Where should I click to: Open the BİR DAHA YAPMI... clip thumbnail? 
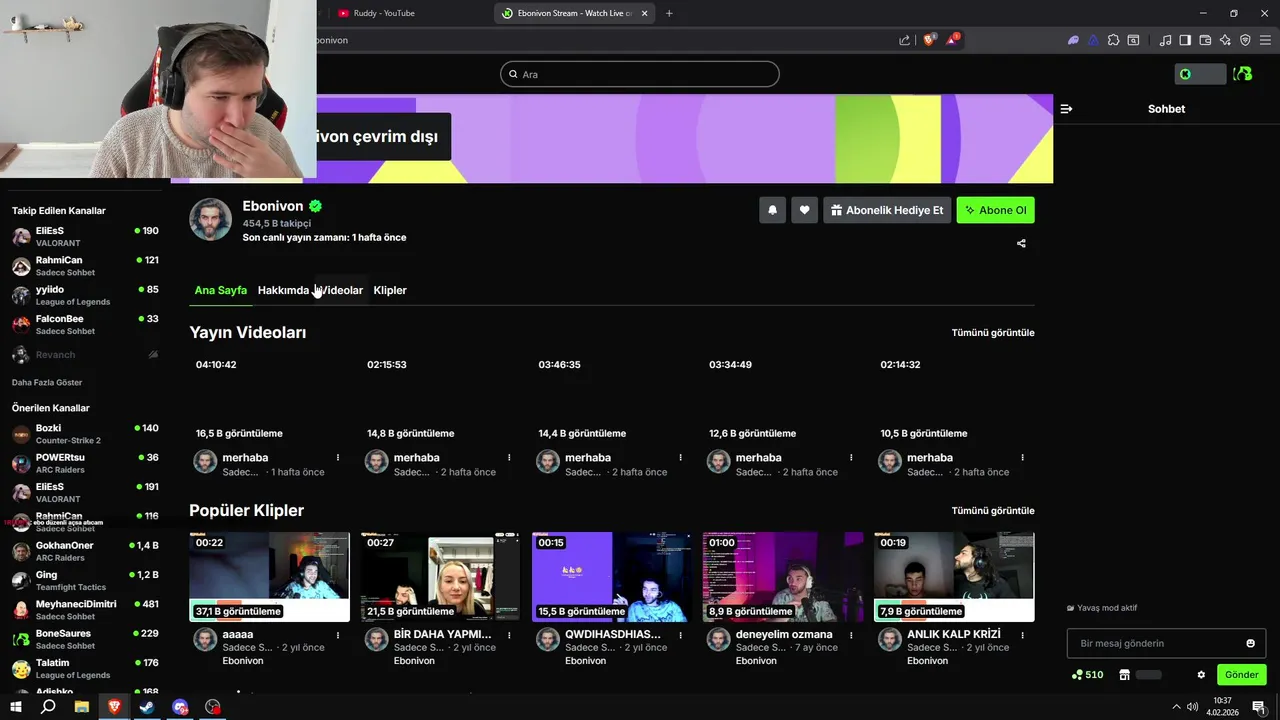click(x=441, y=577)
